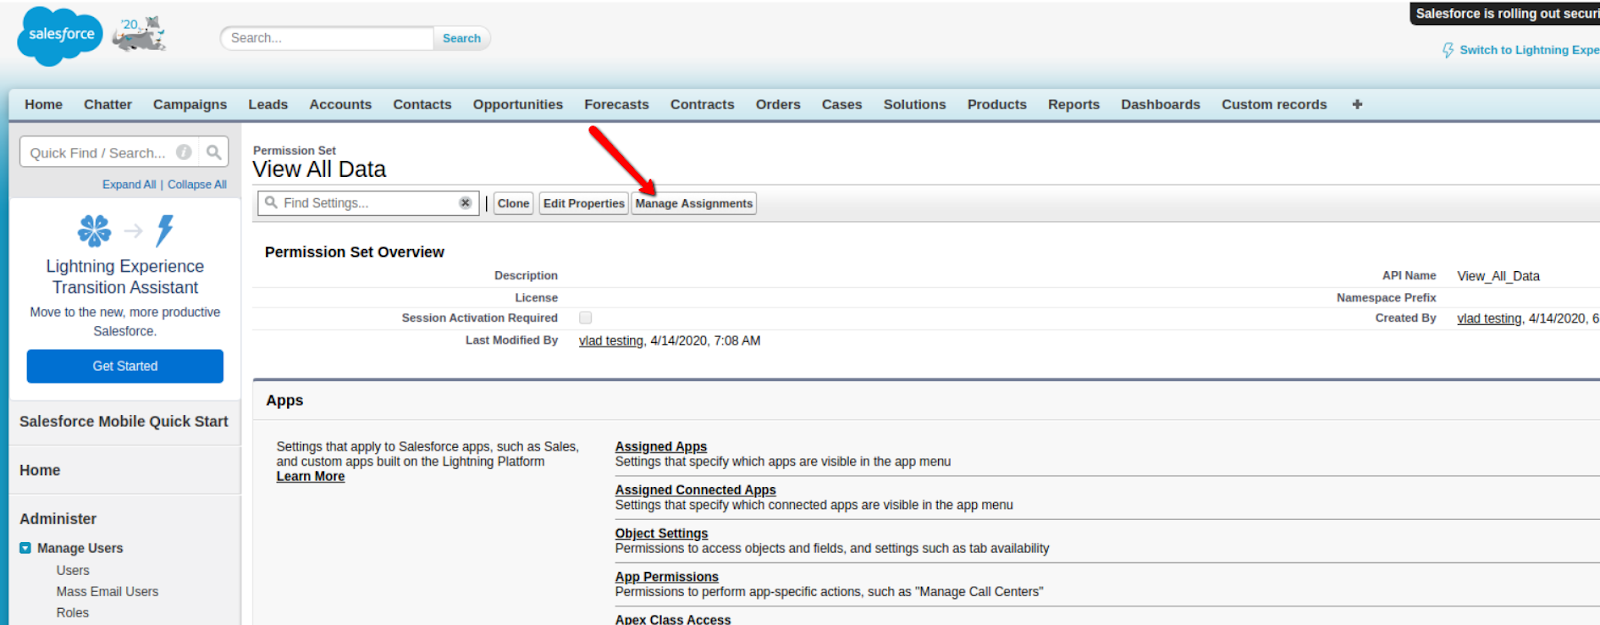Click the Quick Find magnifier icon

214,152
